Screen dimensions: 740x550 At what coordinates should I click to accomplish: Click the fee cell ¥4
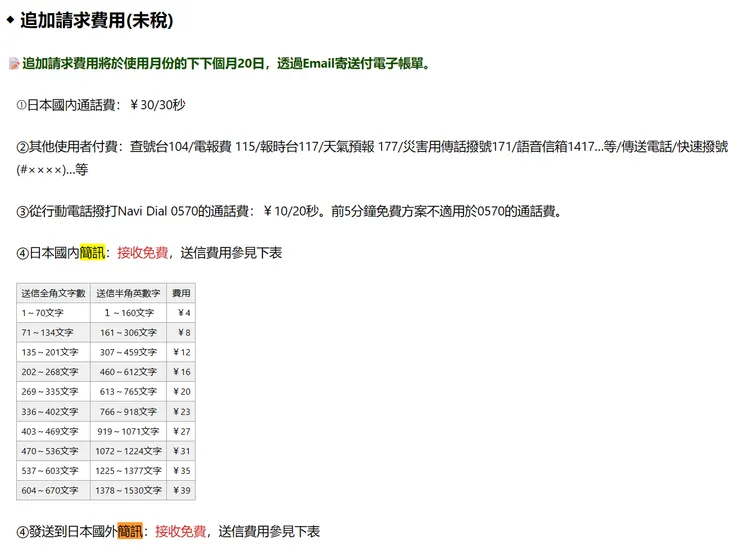181,313
